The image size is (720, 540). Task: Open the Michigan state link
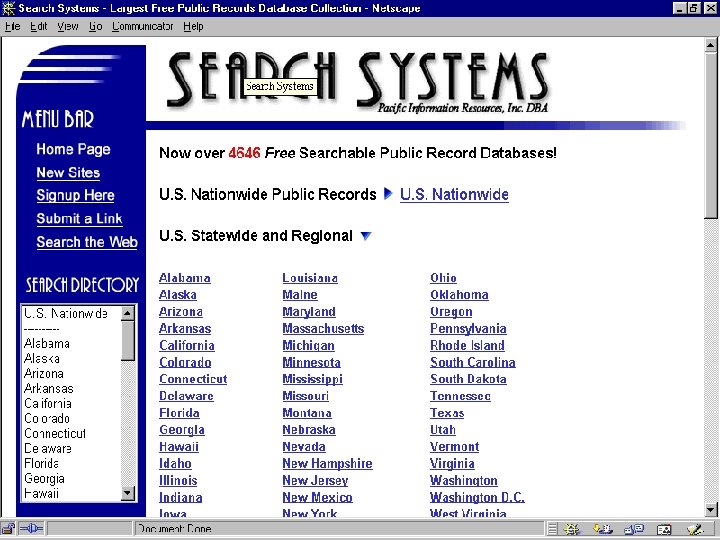pyautogui.click(x=309, y=346)
